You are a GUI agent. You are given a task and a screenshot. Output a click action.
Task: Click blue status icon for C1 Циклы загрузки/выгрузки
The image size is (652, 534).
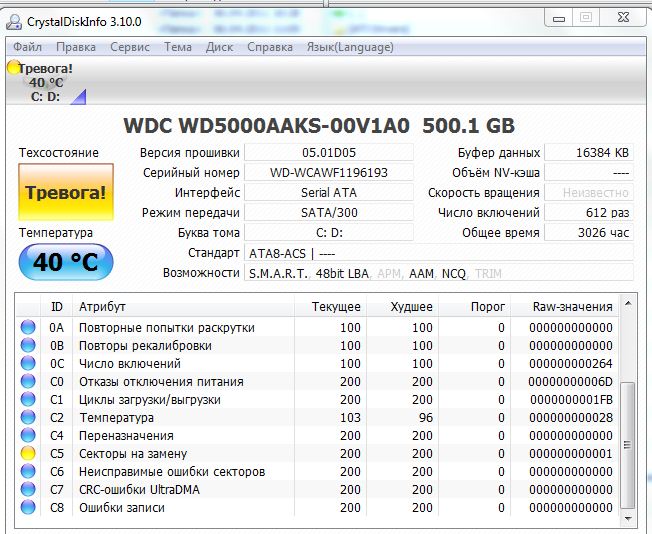click(28, 399)
